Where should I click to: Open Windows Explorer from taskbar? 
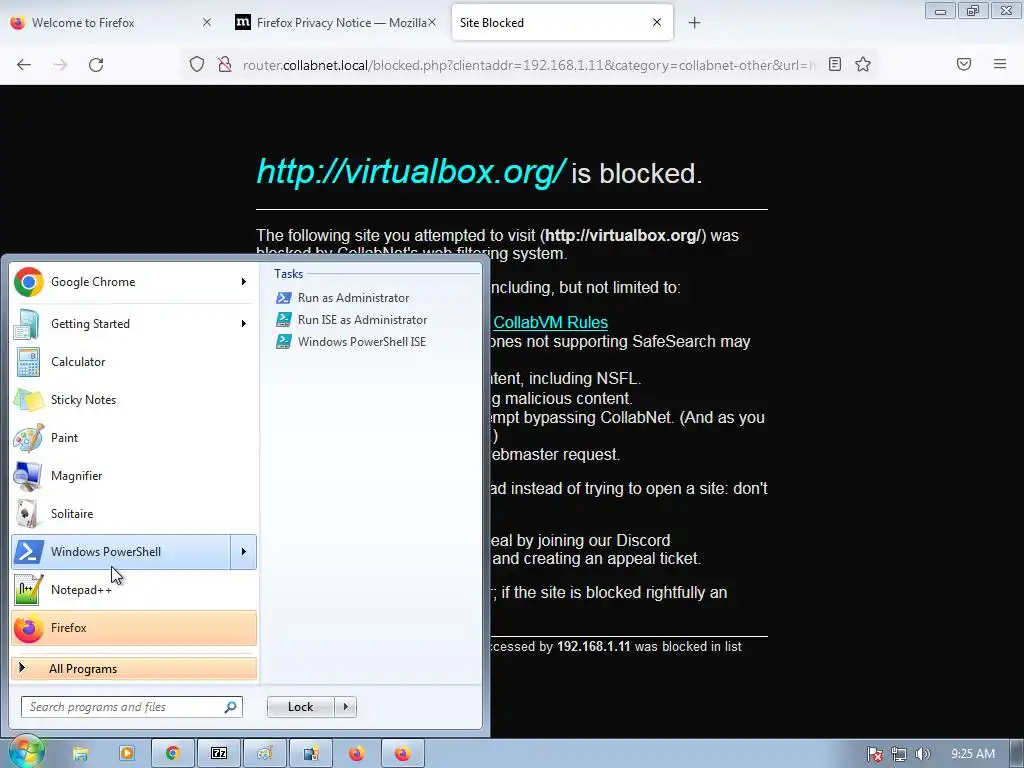(x=80, y=754)
